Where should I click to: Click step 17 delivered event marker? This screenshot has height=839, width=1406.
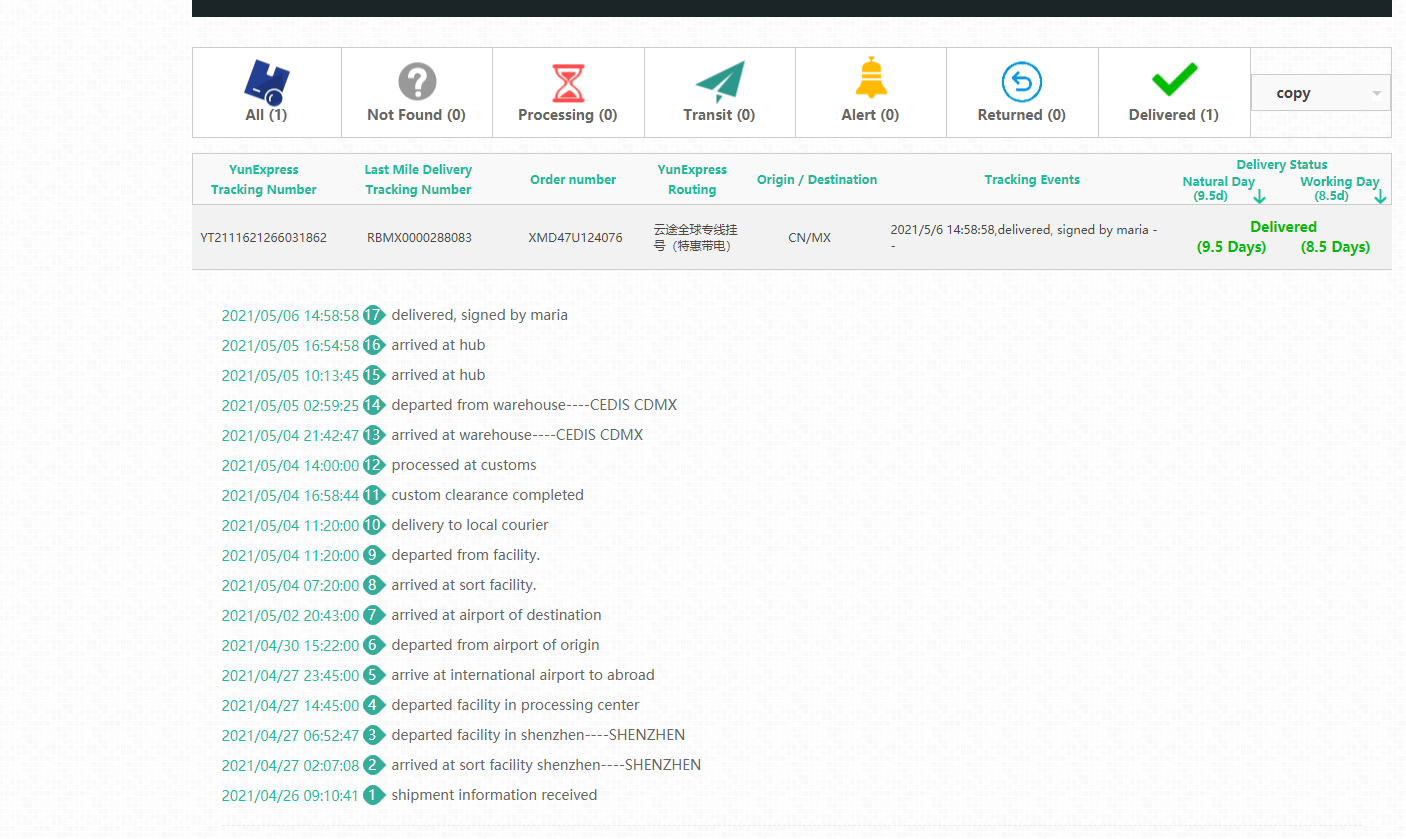click(x=374, y=315)
